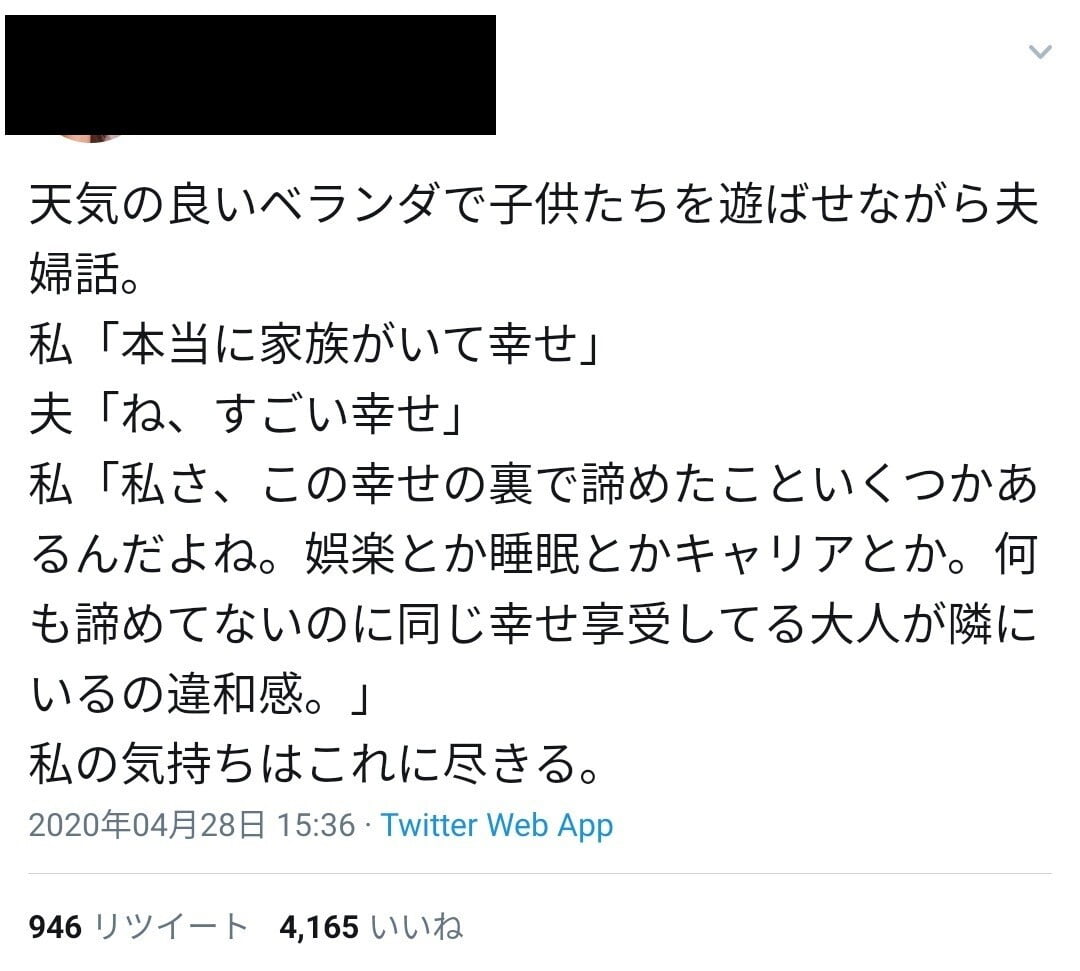
Task: Click the 15:36 time in the timestamp
Action: [x=316, y=825]
